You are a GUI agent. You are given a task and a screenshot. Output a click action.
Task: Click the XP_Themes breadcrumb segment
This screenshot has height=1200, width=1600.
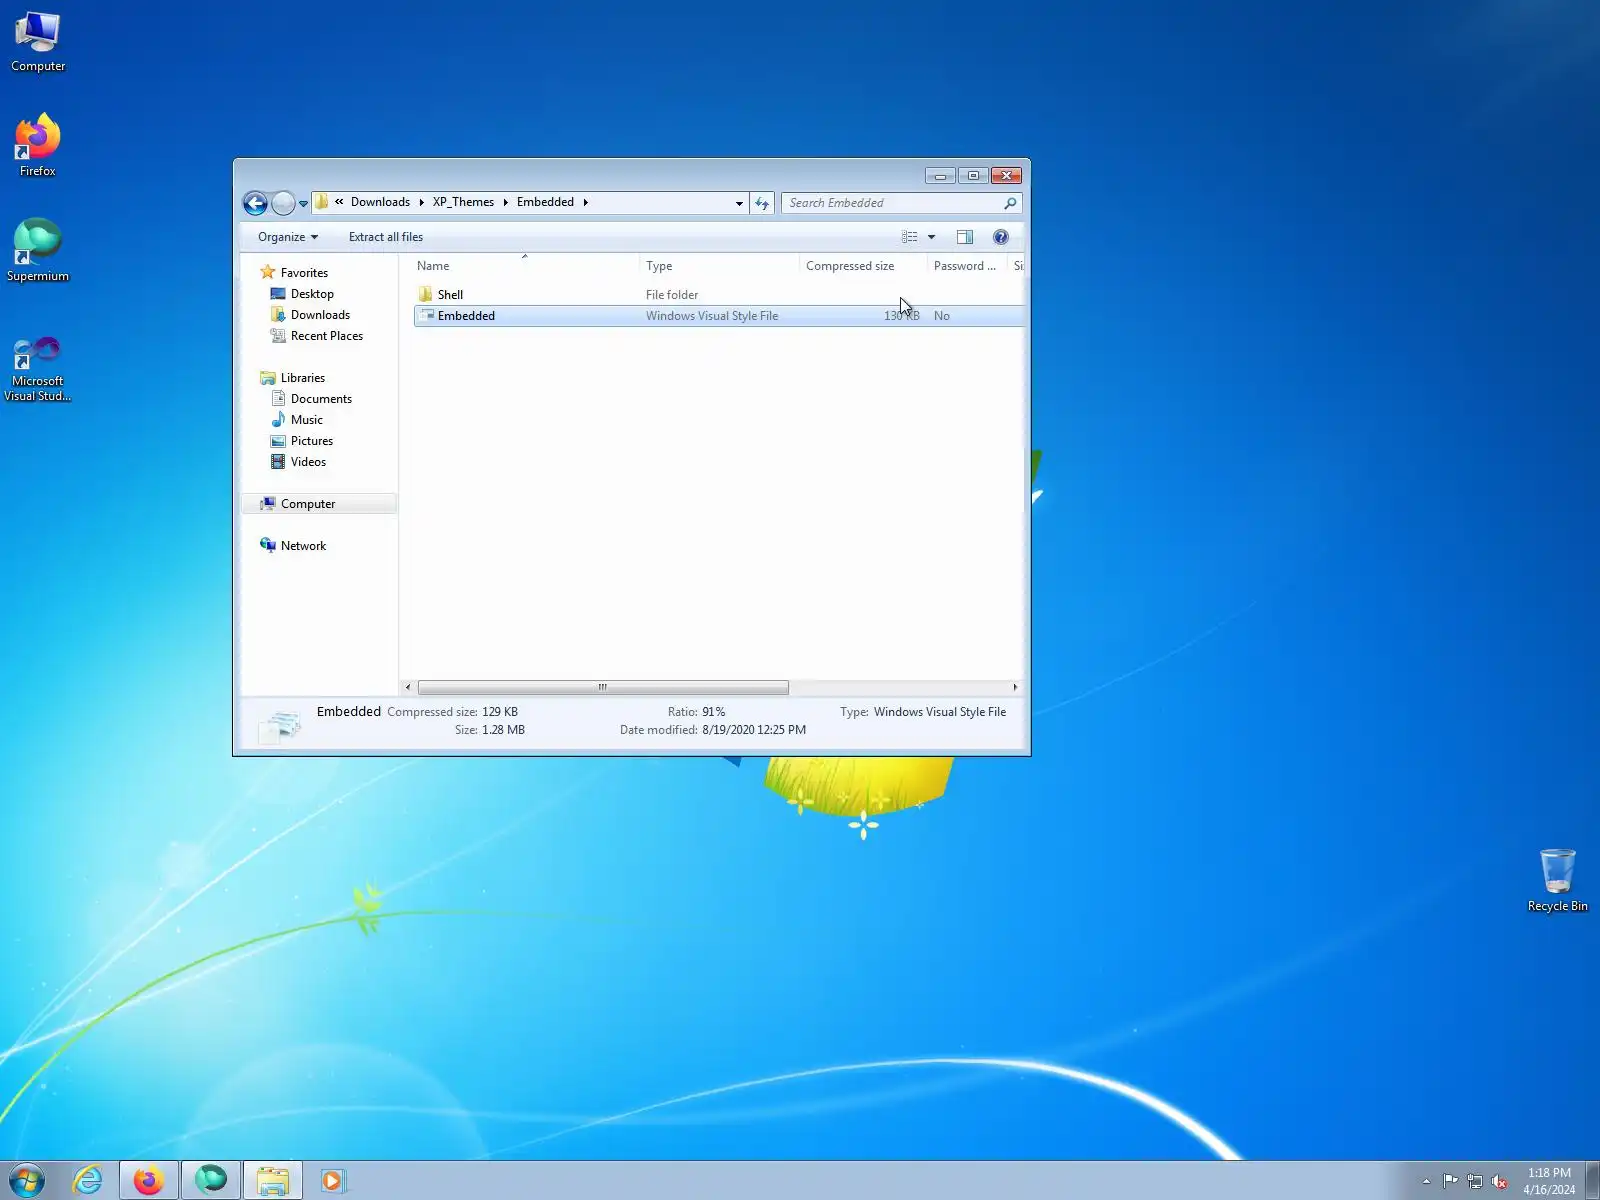click(463, 202)
